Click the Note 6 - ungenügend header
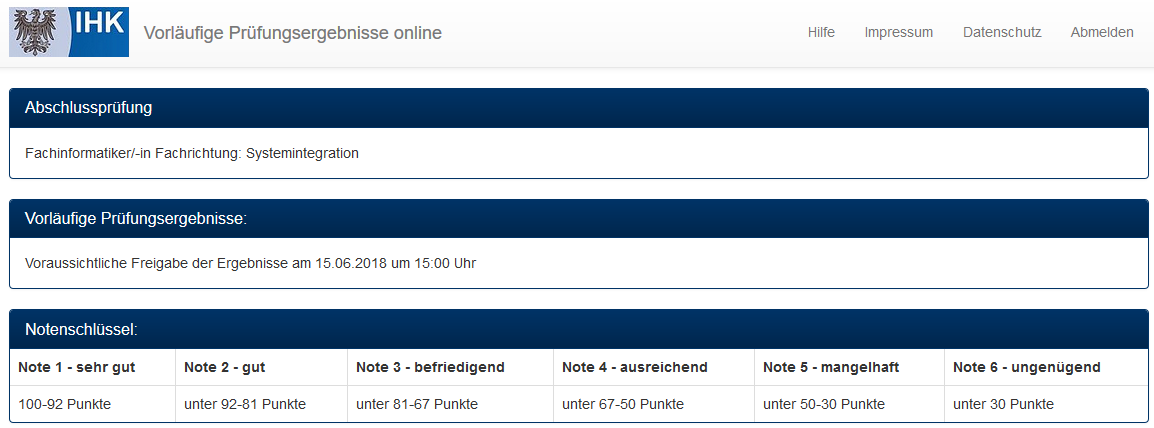Image resolution: width=1154 pixels, height=428 pixels. pos(1026,367)
